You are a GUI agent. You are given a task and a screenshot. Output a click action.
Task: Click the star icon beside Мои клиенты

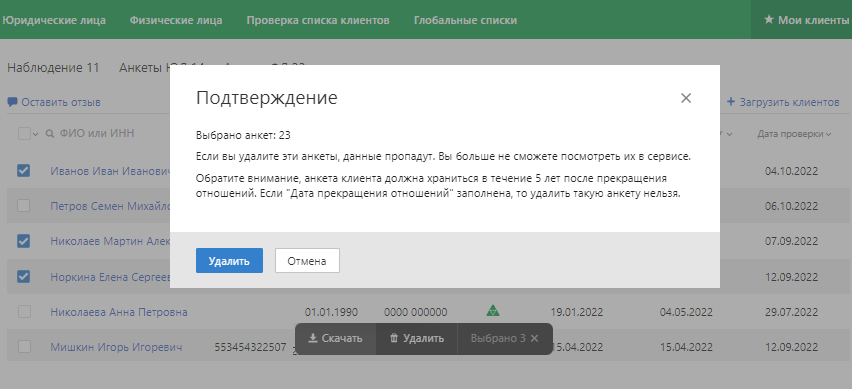click(x=768, y=20)
